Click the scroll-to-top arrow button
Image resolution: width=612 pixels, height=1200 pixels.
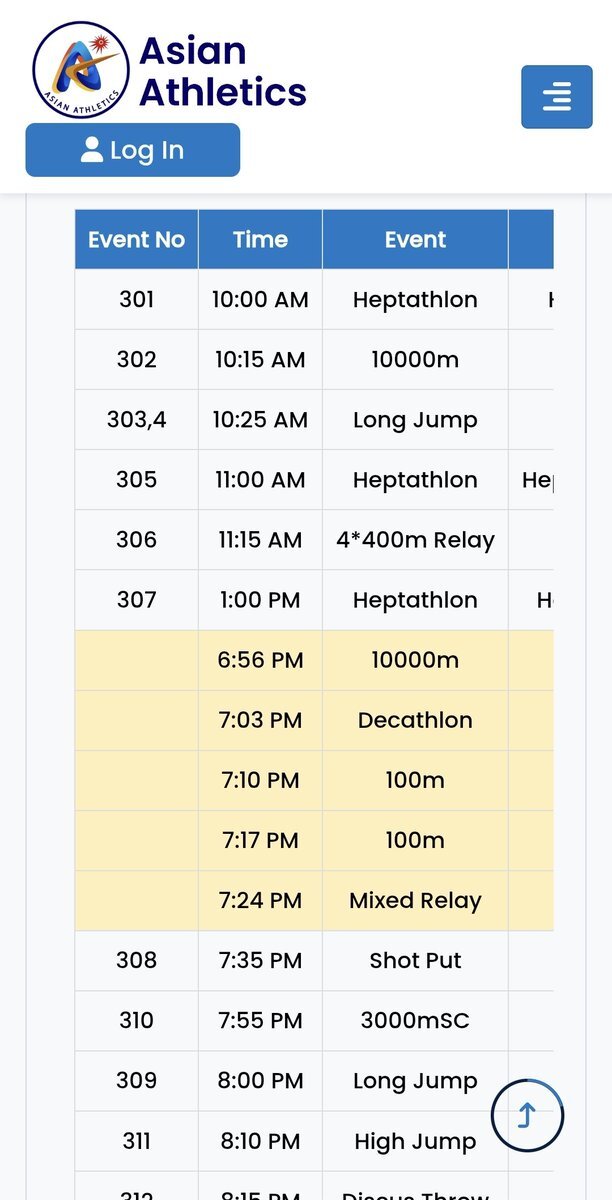527,1115
